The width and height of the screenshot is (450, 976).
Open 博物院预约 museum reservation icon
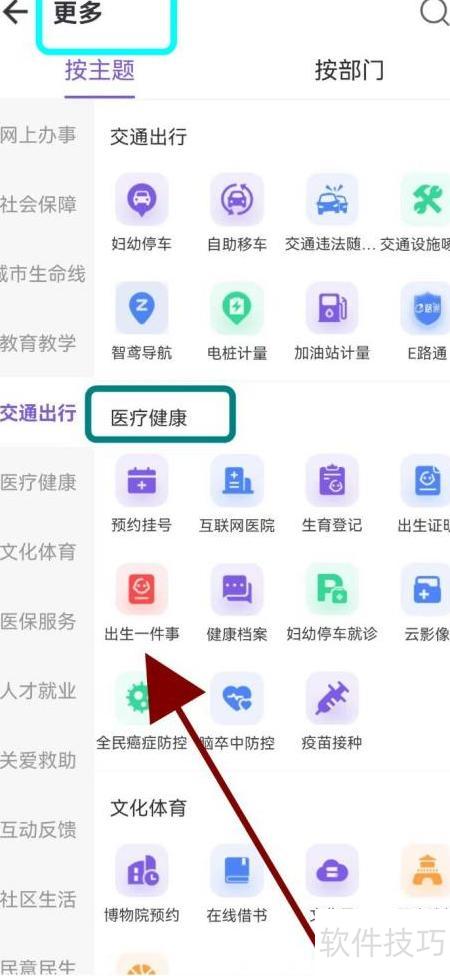coord(141,870)
